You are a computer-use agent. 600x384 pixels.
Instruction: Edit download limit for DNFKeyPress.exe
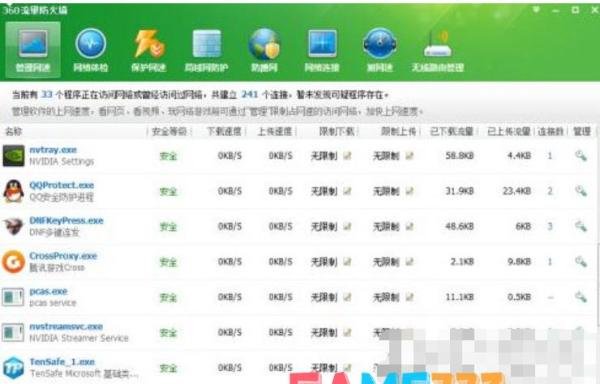(x=347, y=226)
